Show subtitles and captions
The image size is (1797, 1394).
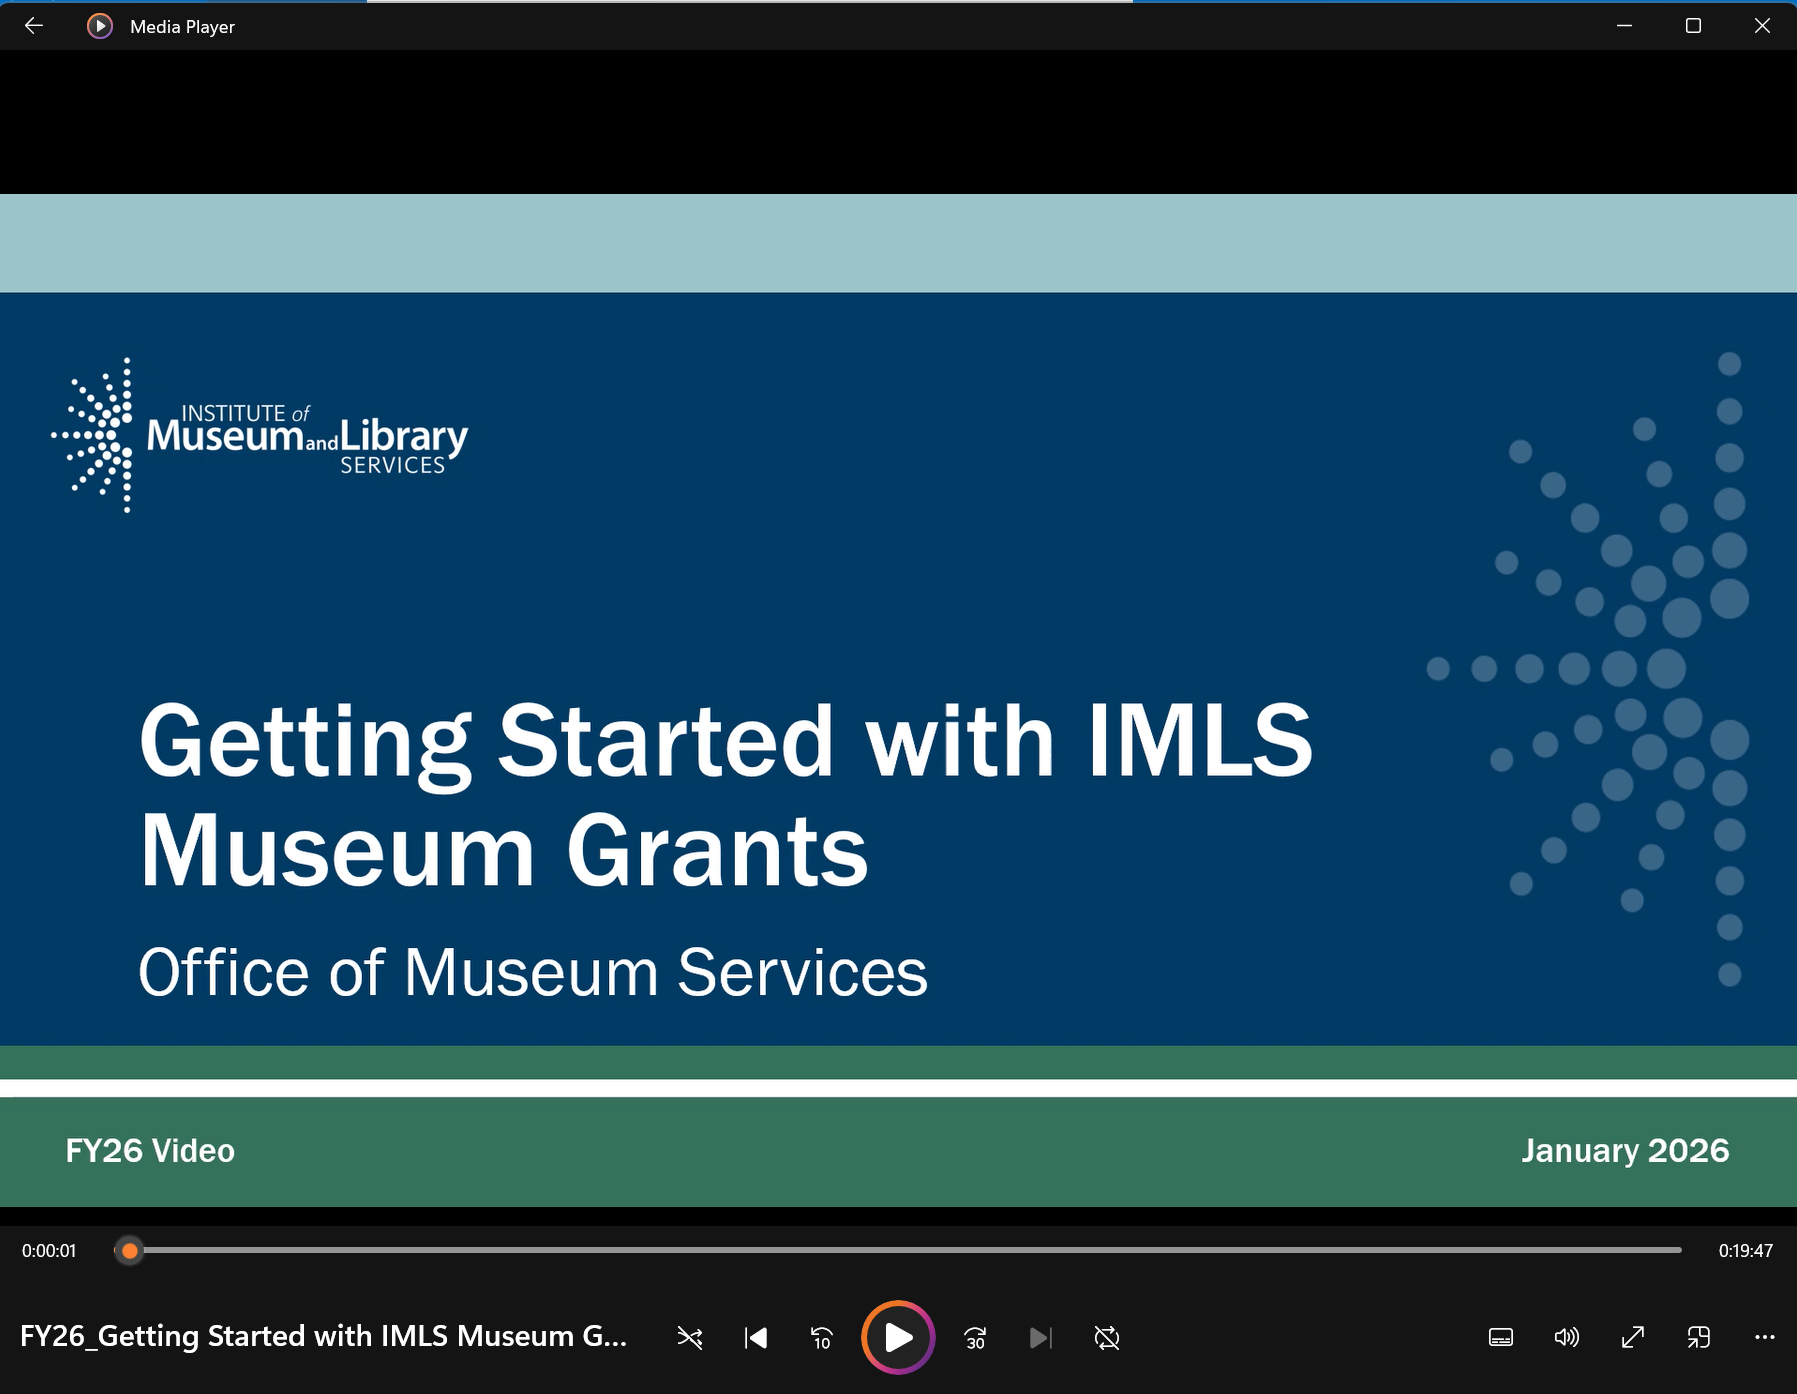click(x=1502, y=1337)
